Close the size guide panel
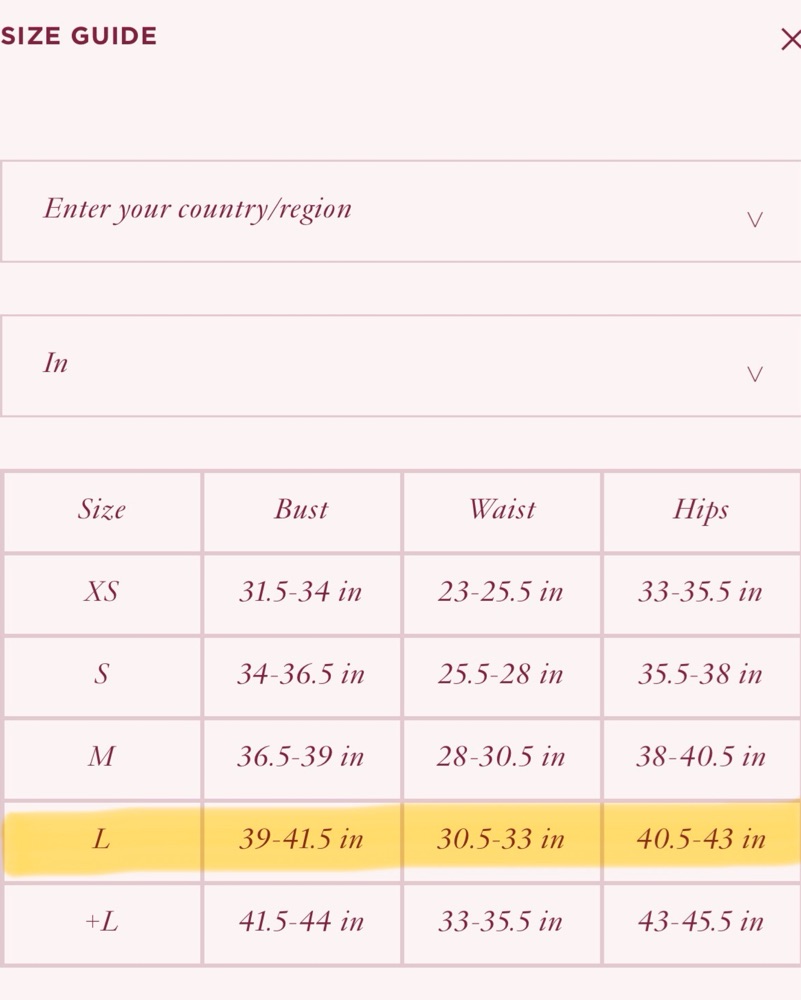 click(x=791, y=40)
